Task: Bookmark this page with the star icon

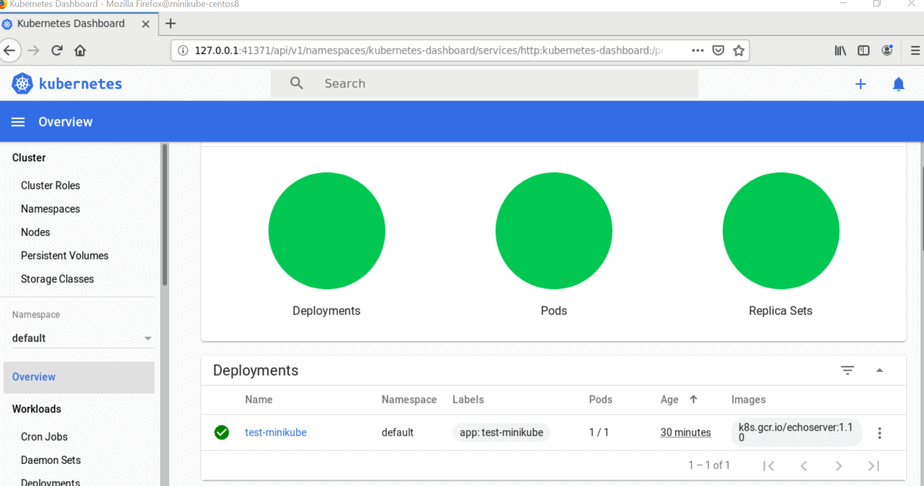Action: tap(739, 50)
